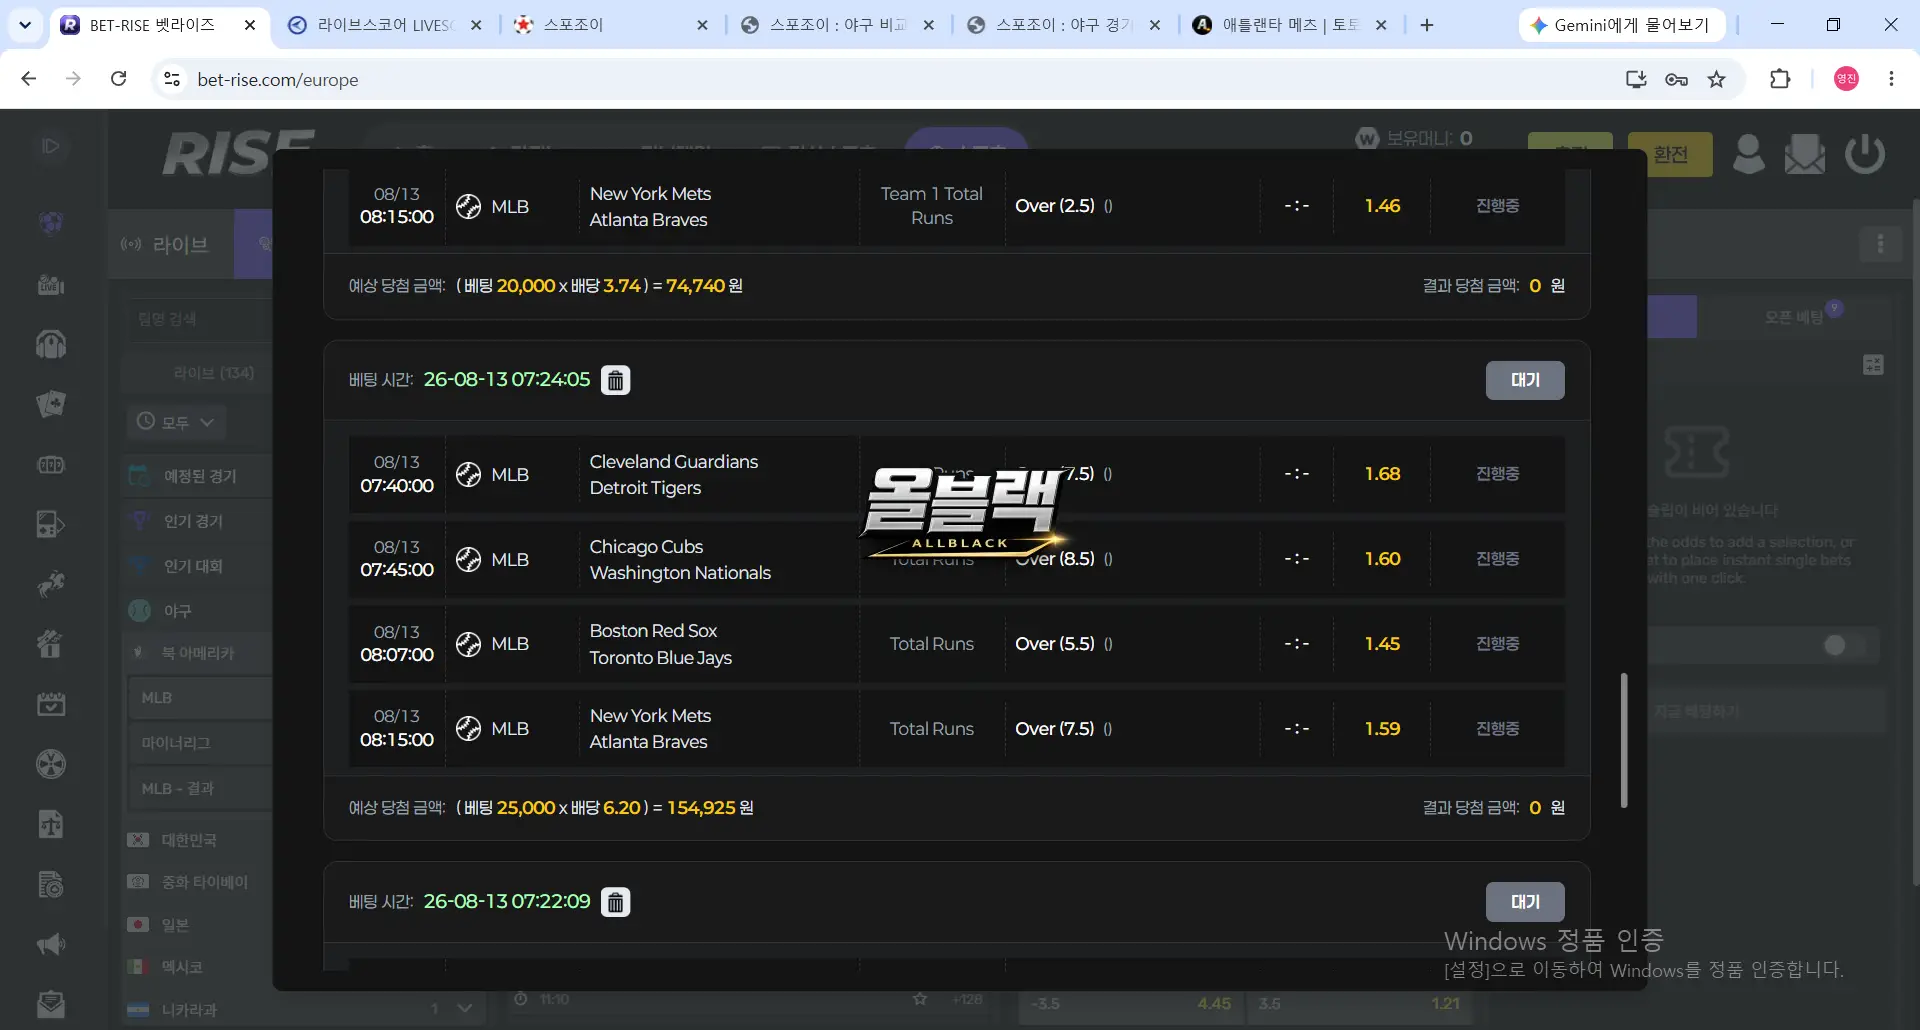Click the 대기 button for the 07:22:09 bet
The height and width of the screenshot is (1030, 1920).
tap(1525, 902)
